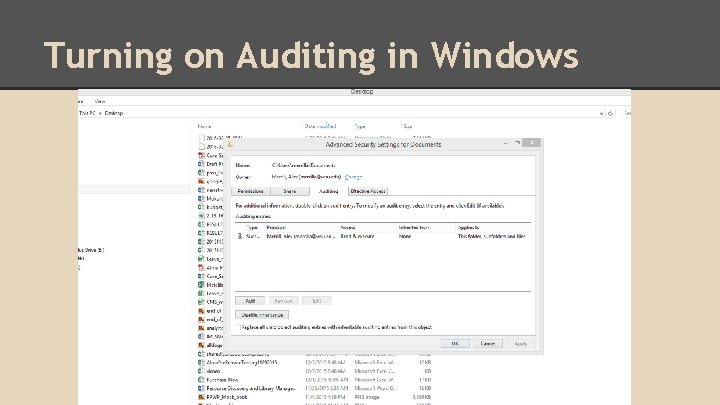This screenshot has width=720, height=405.
Task: Click the user icon on the audit entry row
Action: click(x=239, y=236)
